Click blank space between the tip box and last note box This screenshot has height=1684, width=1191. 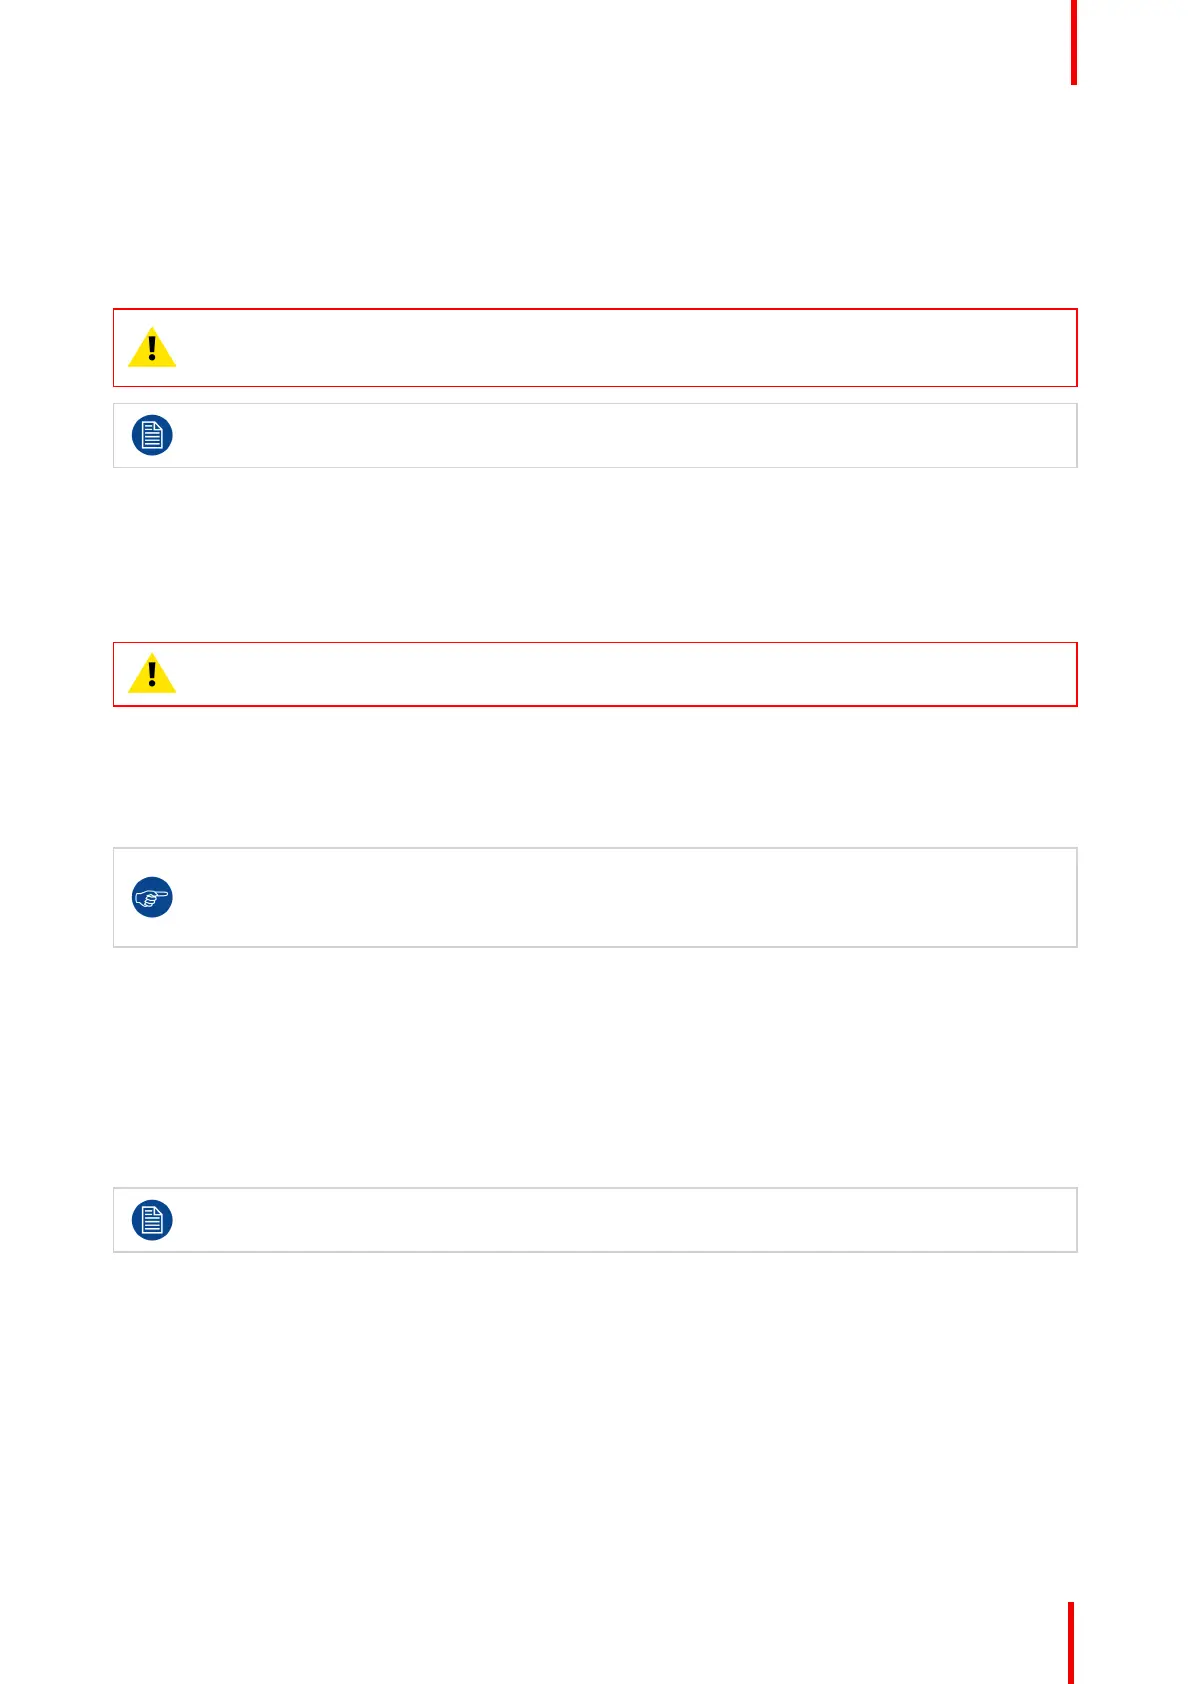pyautogui.click(x=595, y=1067)
